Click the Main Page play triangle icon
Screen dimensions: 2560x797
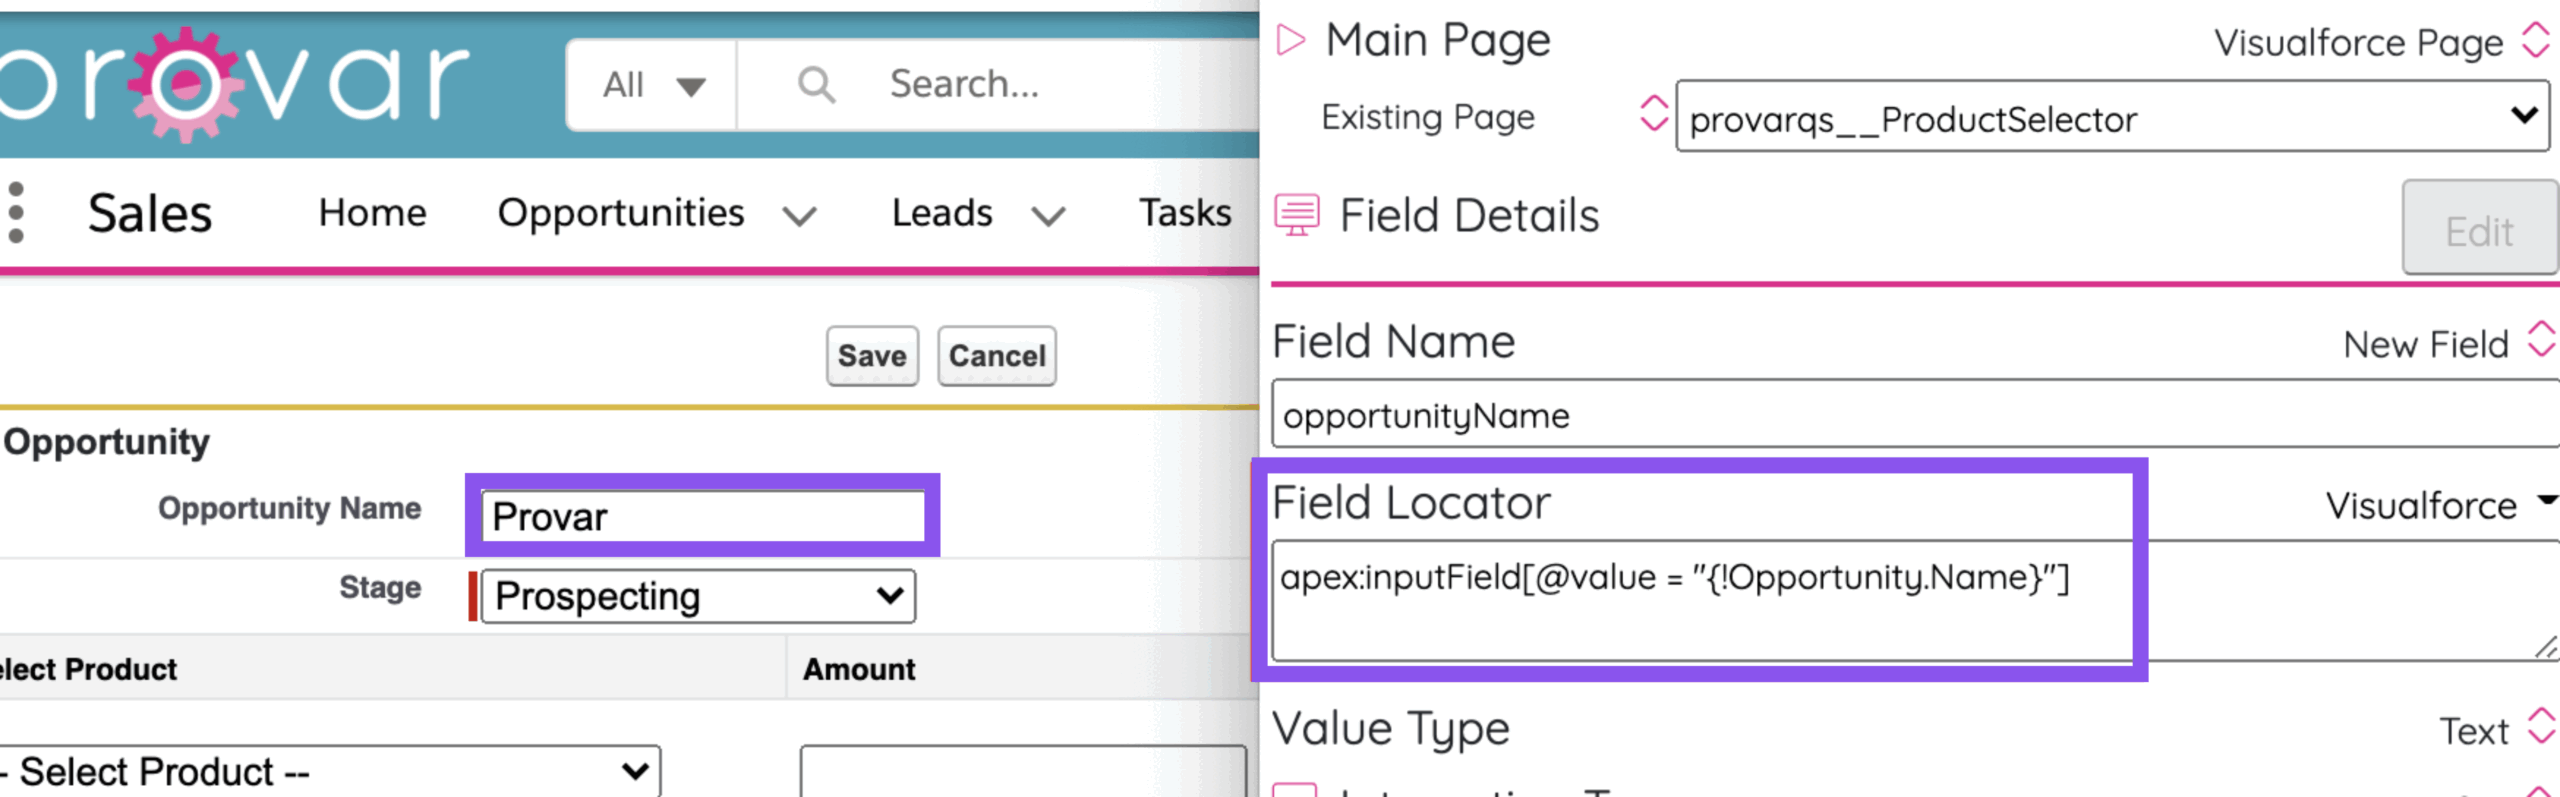1291,40
